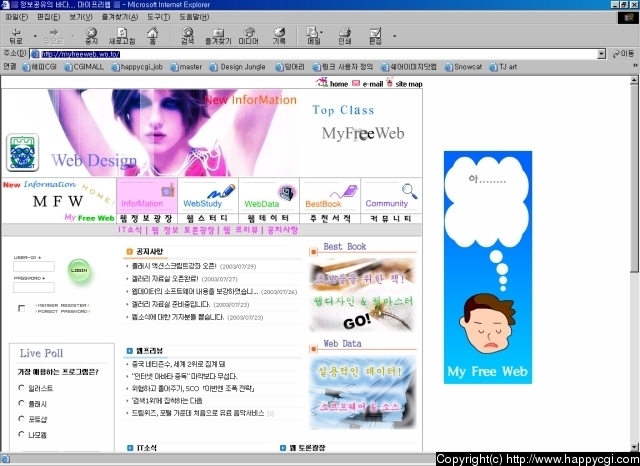The image size is (640, 466).
Task: Click the vertical scrollbar thumb
Action: click(634, 179)
